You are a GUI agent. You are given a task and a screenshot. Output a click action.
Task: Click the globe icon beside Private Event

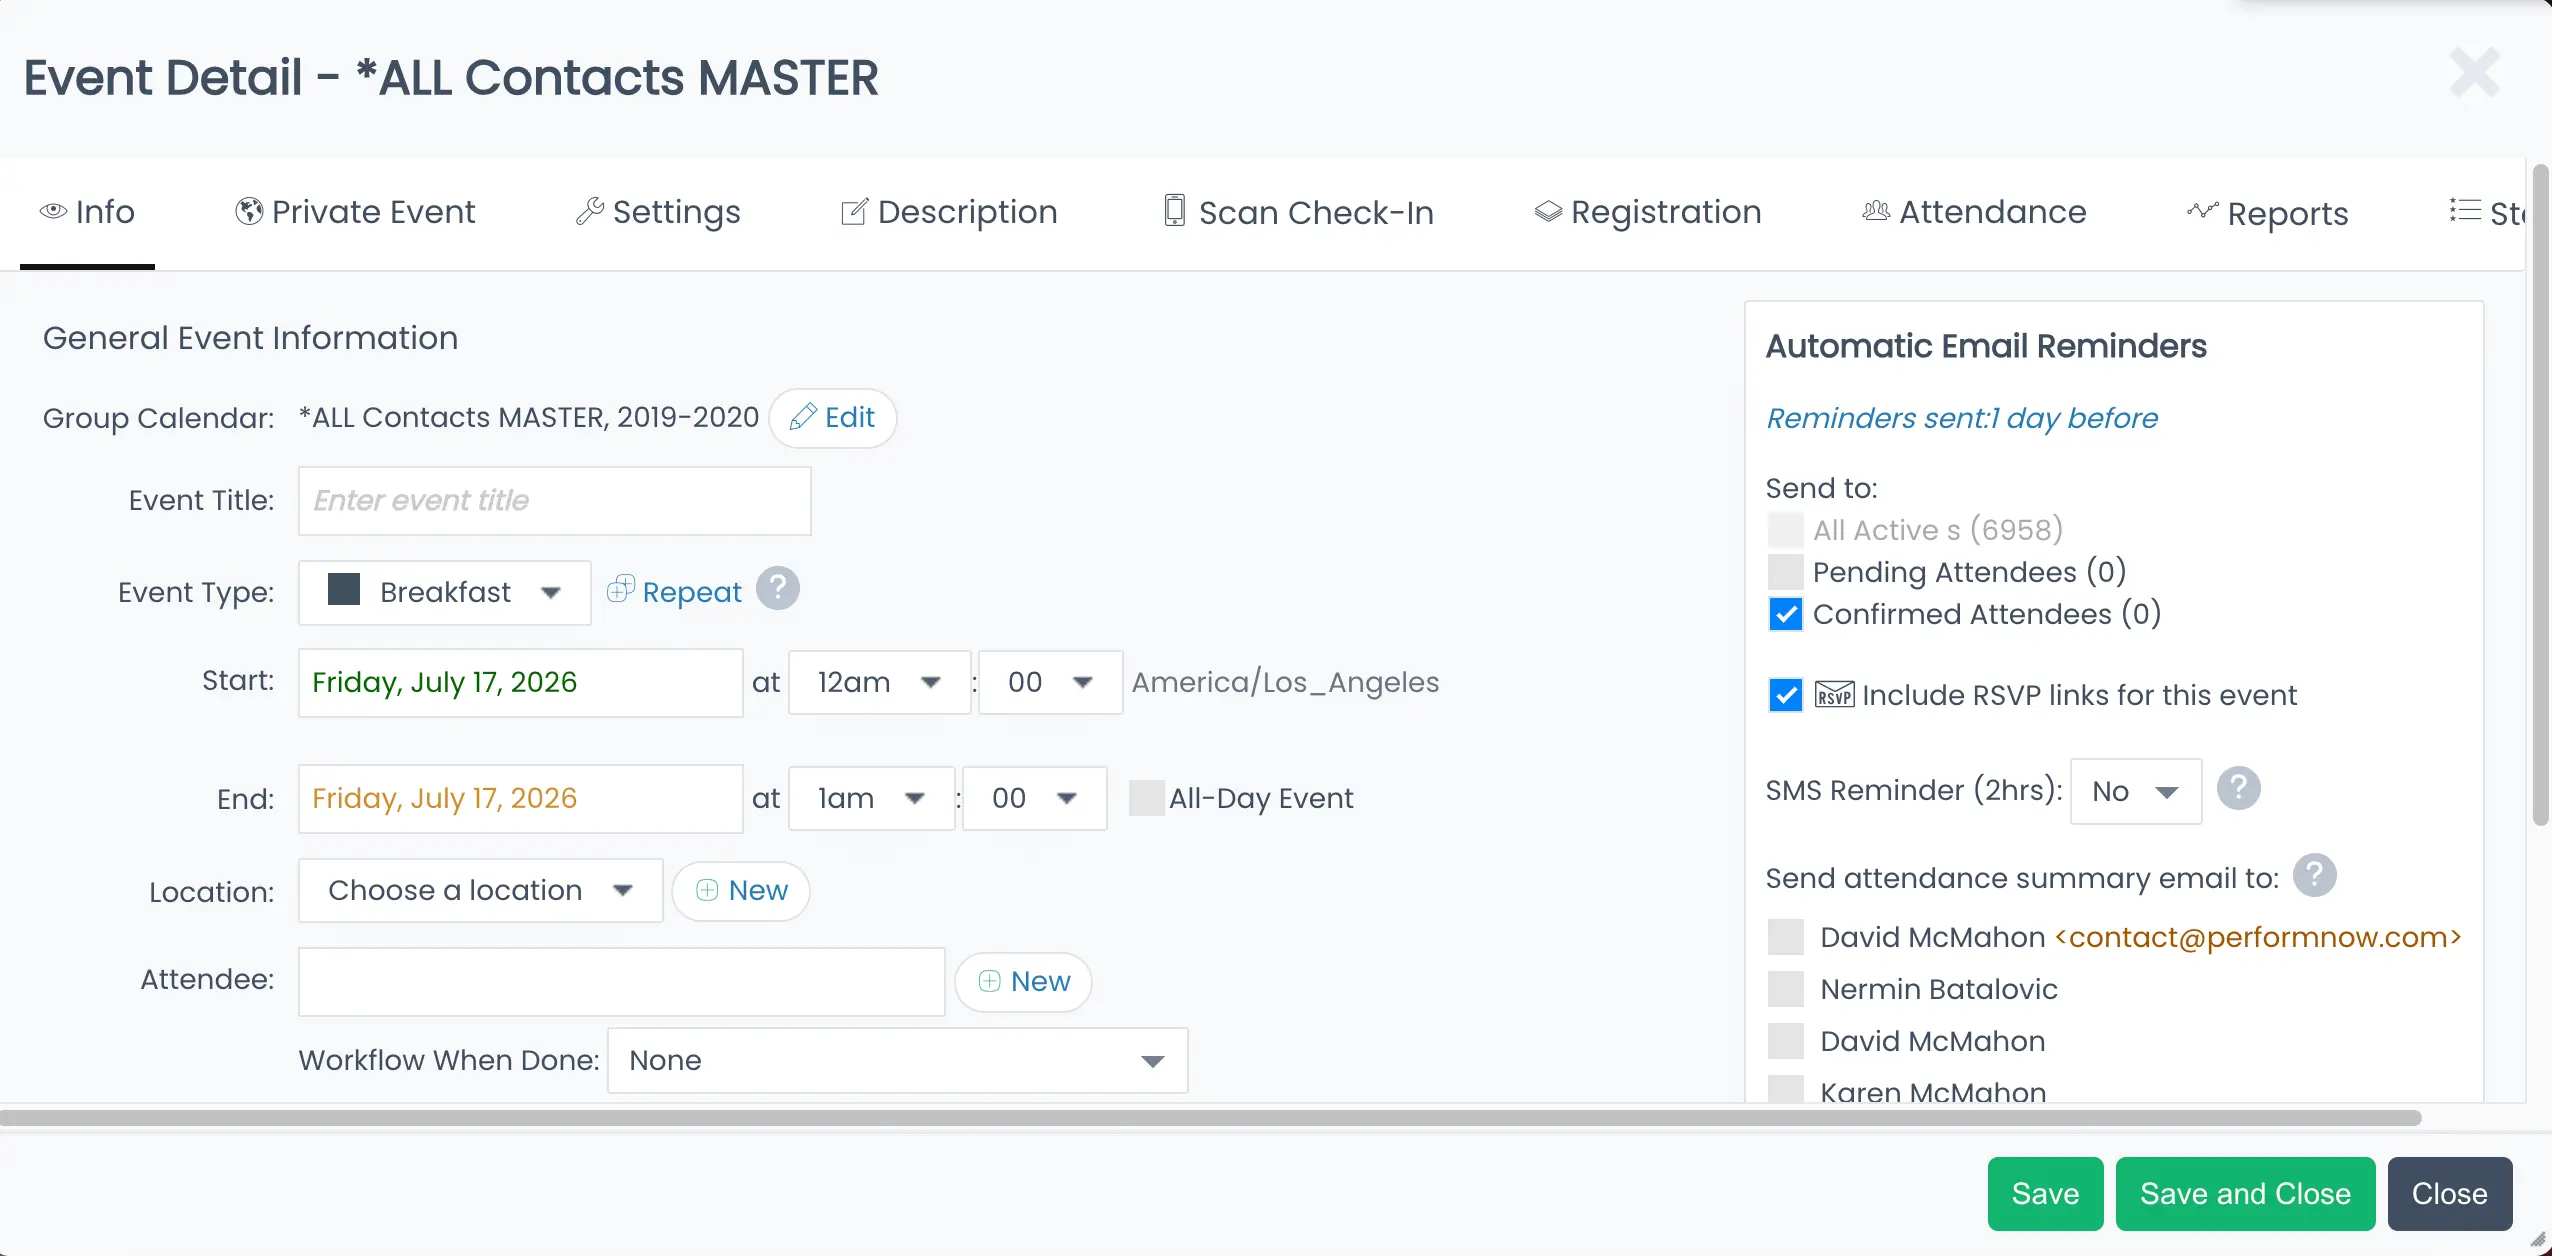pyautogui.click(x=249, y=211)
